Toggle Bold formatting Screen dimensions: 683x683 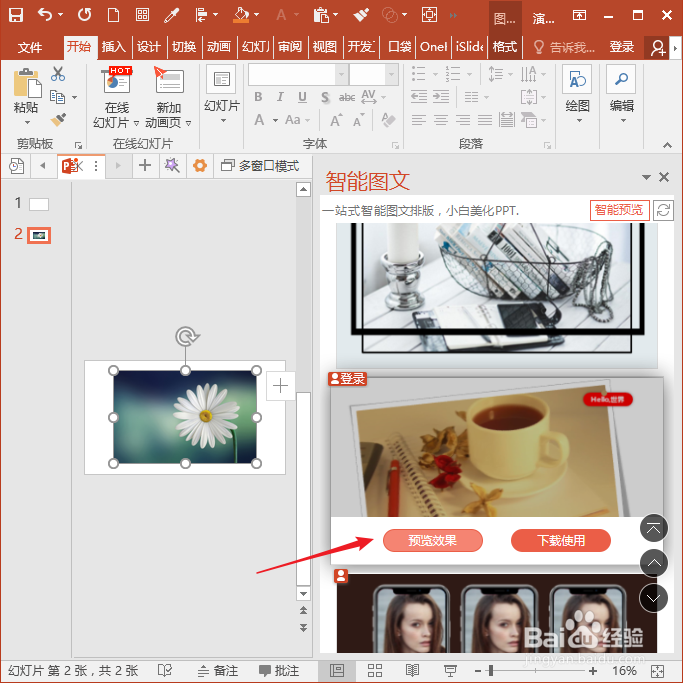(x=258, y=97)
